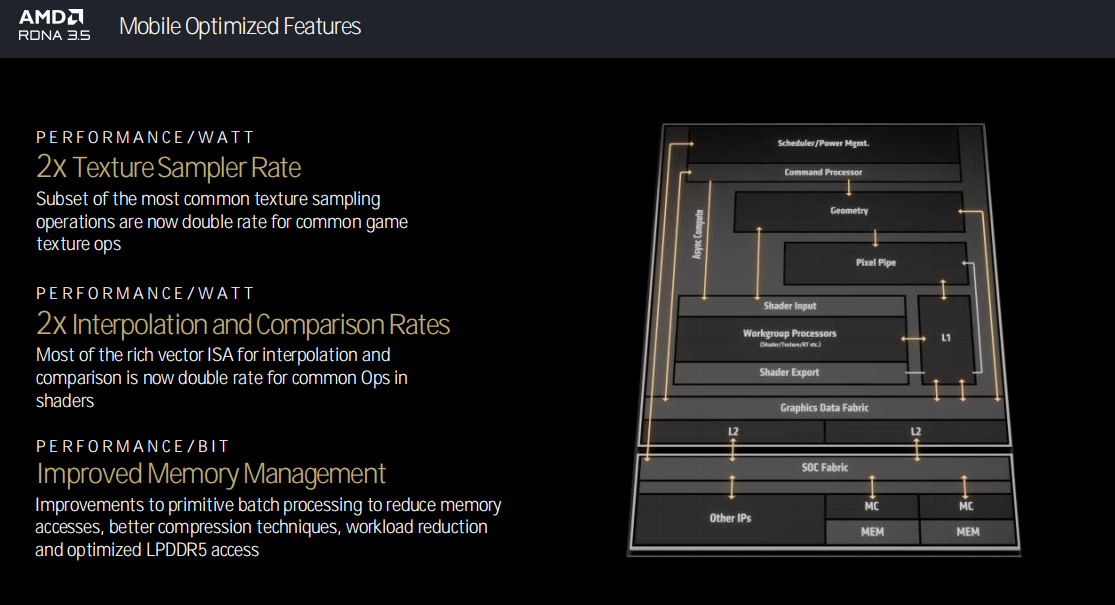The image size is (1115, 605).
Task: Select the Command Processor block
Action: [x=823, y=172]
